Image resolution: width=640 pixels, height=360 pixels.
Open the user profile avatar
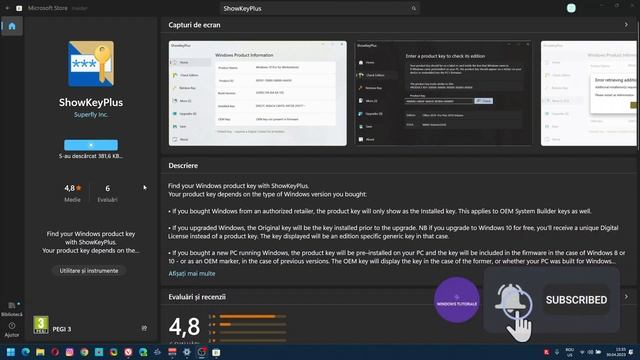coord(571,8)
